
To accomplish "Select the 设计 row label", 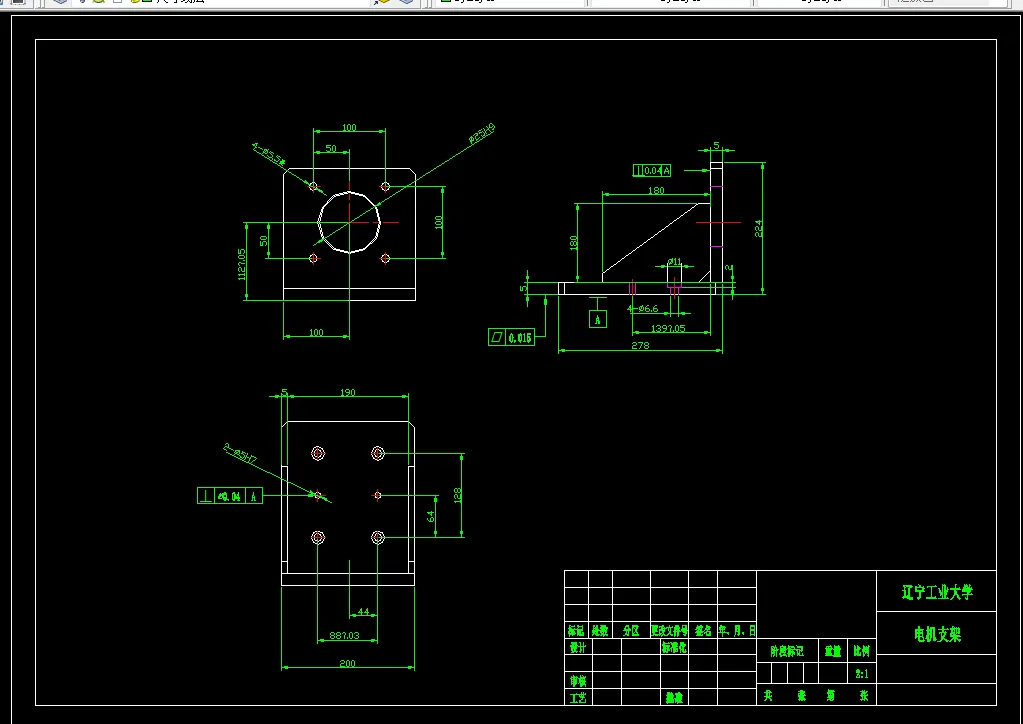I will click(x=578, y=648).
